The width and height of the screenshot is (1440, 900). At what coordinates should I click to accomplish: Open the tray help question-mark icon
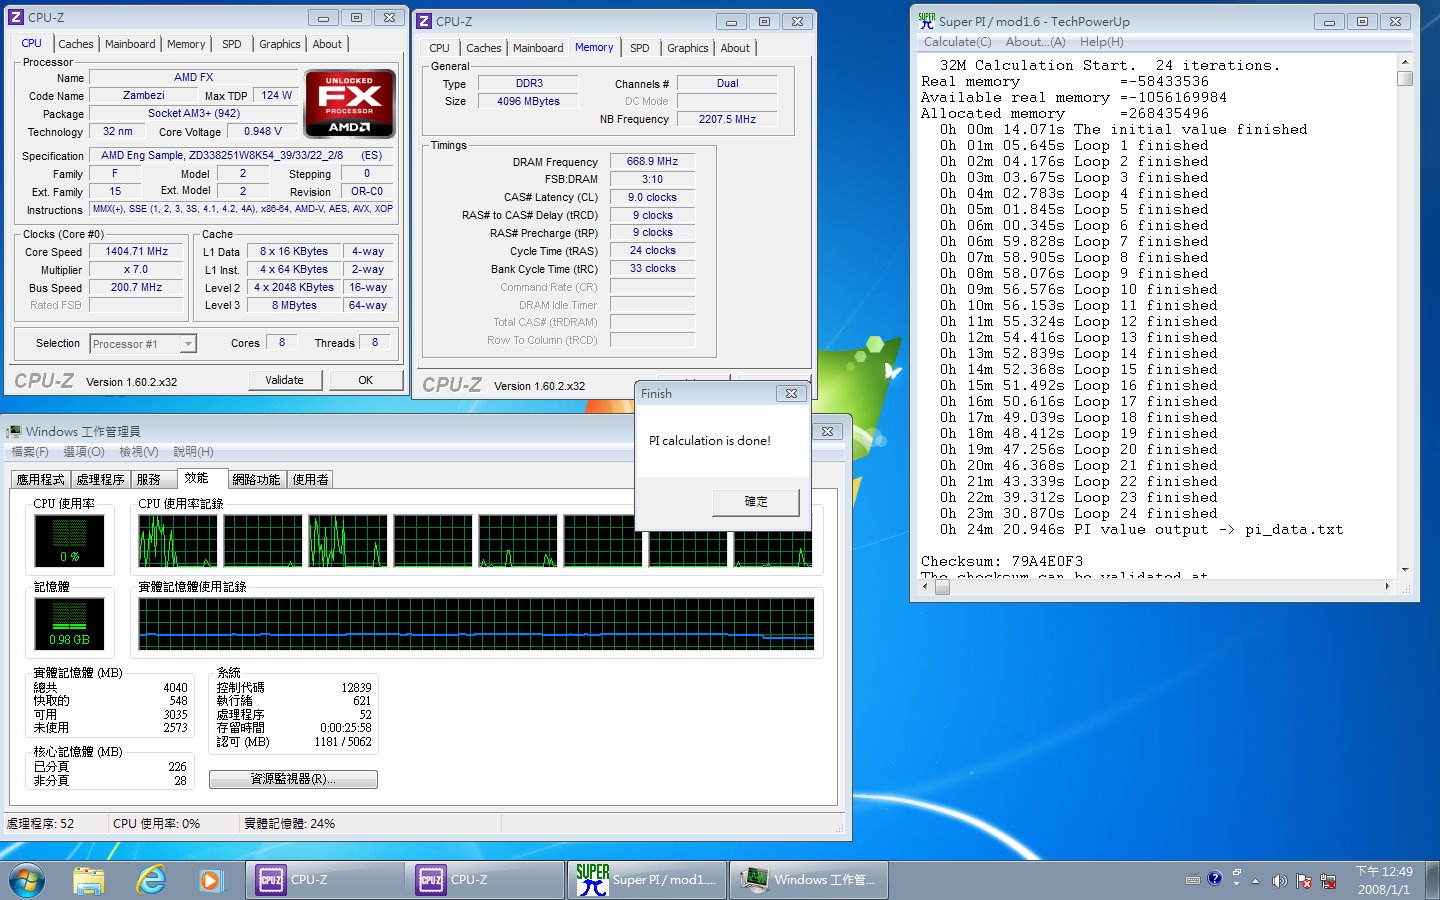pos(1214,879)
